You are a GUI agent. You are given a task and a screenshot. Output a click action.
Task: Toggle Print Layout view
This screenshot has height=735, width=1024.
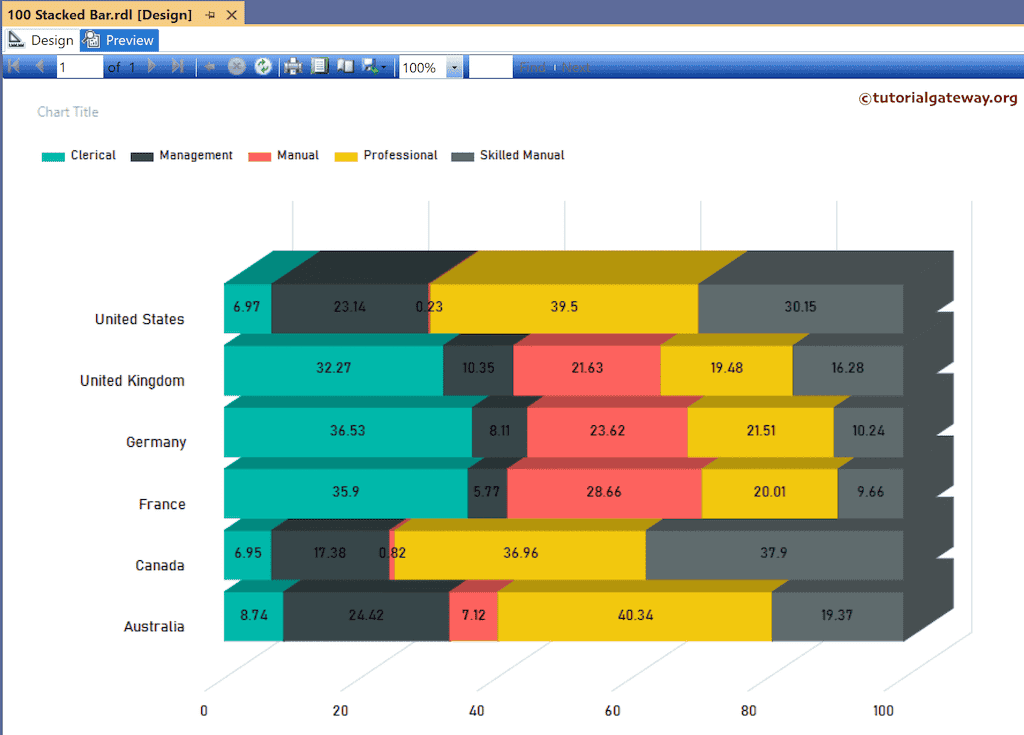(345, 66)
